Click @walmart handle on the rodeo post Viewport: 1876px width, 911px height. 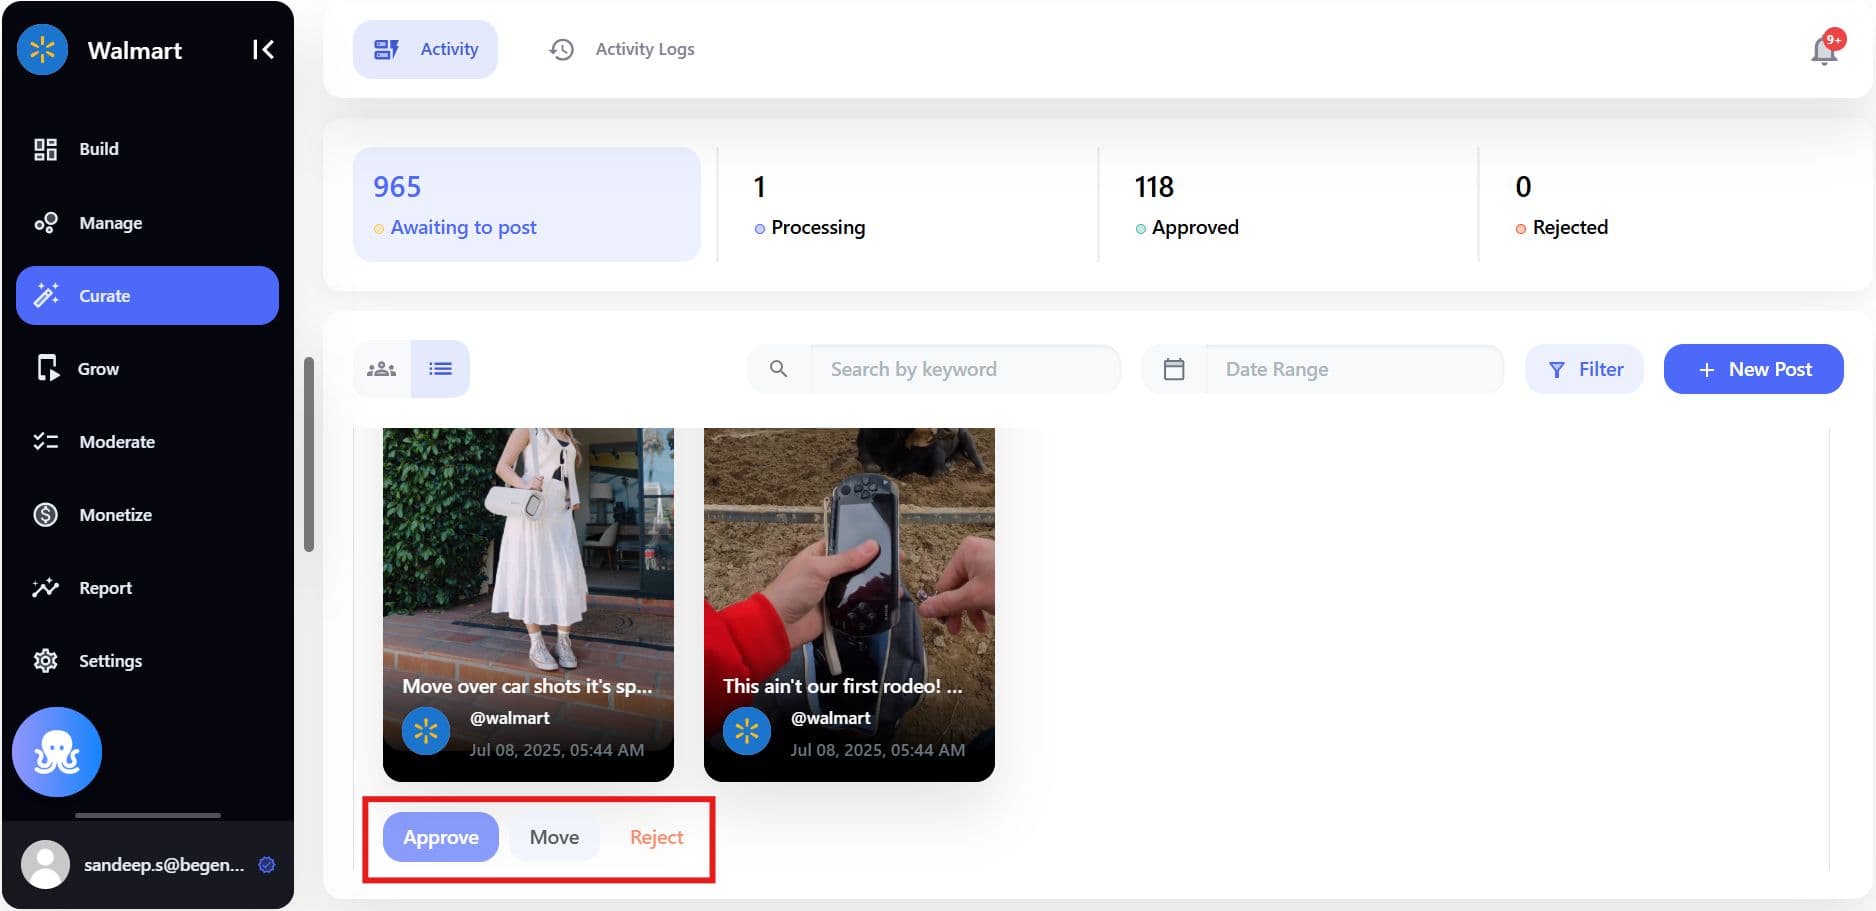(831, 718)
